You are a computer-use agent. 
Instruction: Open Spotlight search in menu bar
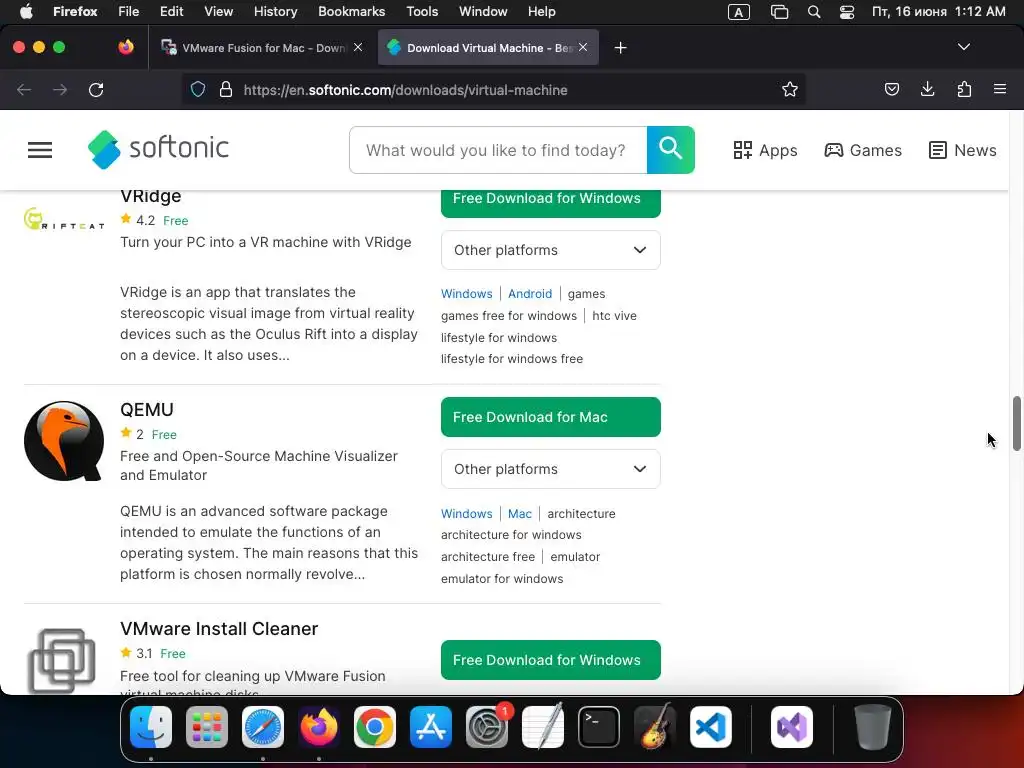tap(814, 12)
